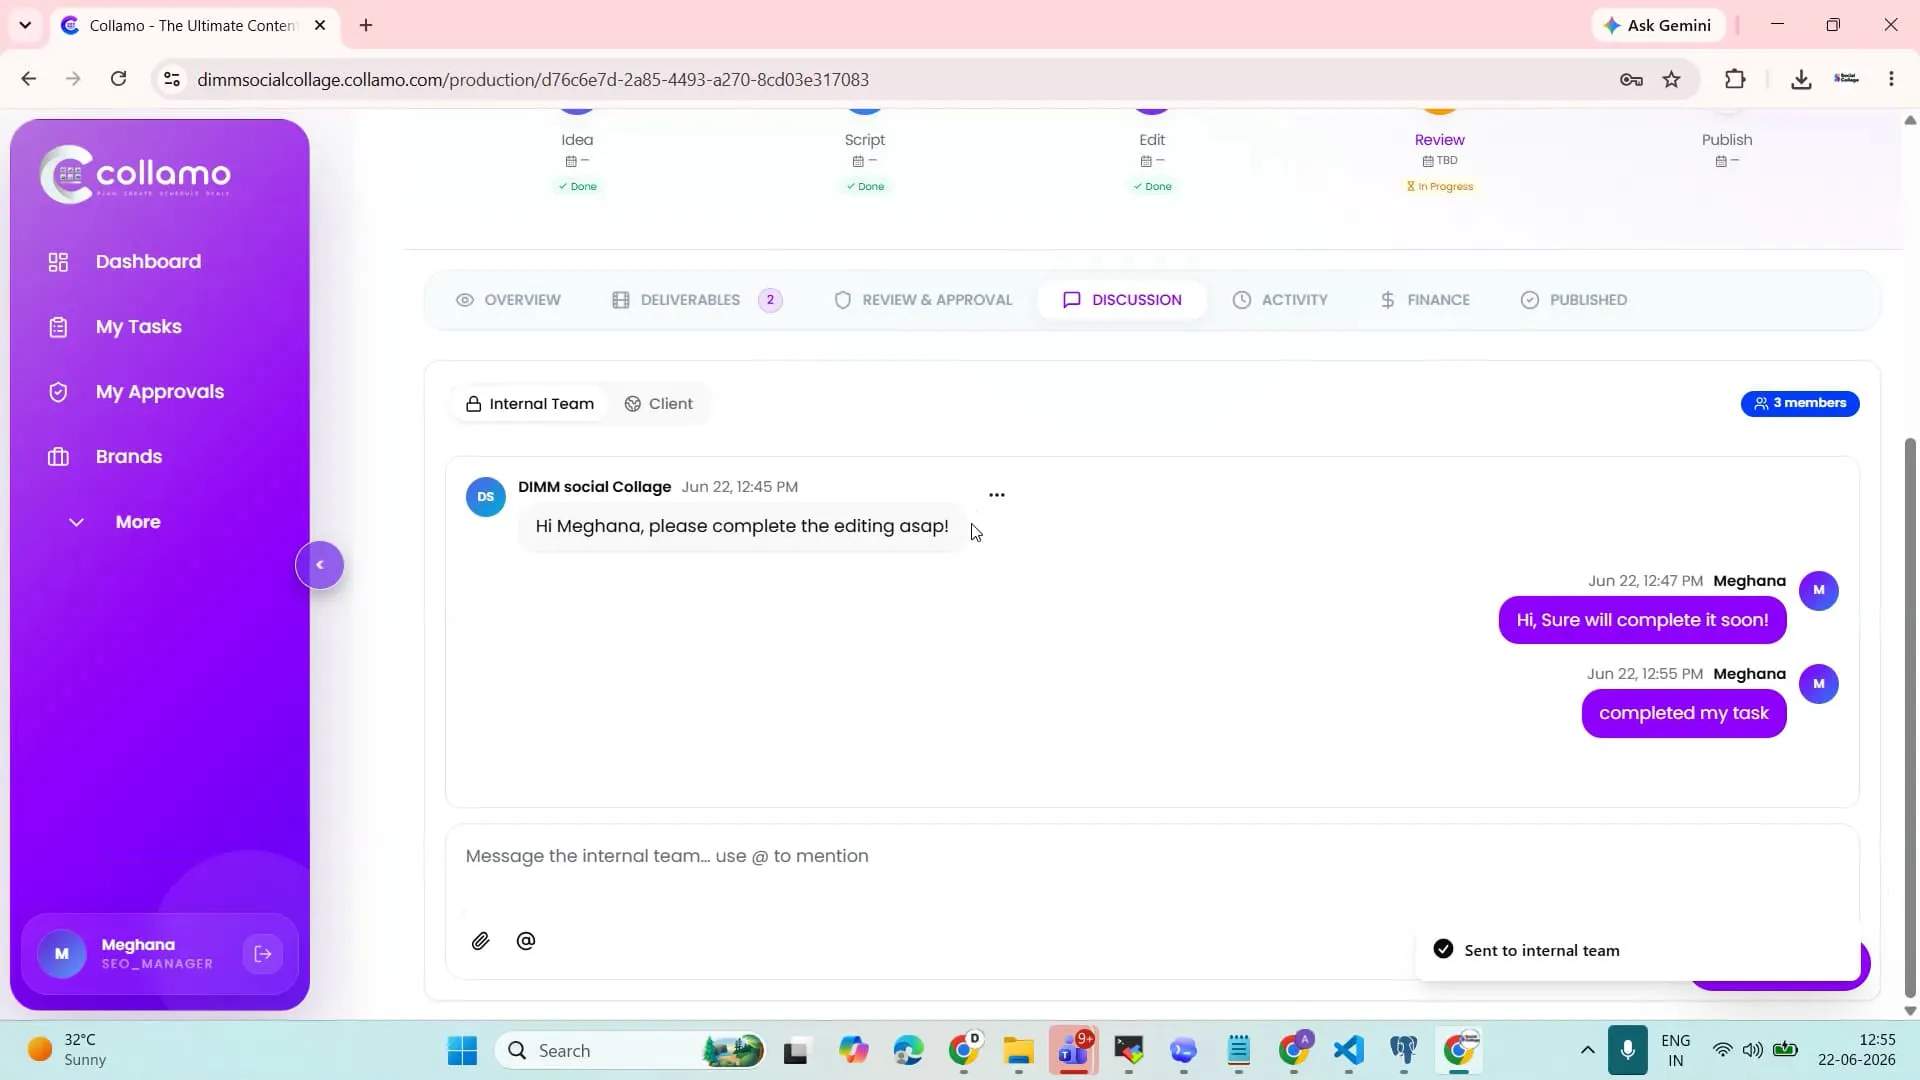Click 'Hi, Sure will complete it soon!' message

1642,620
